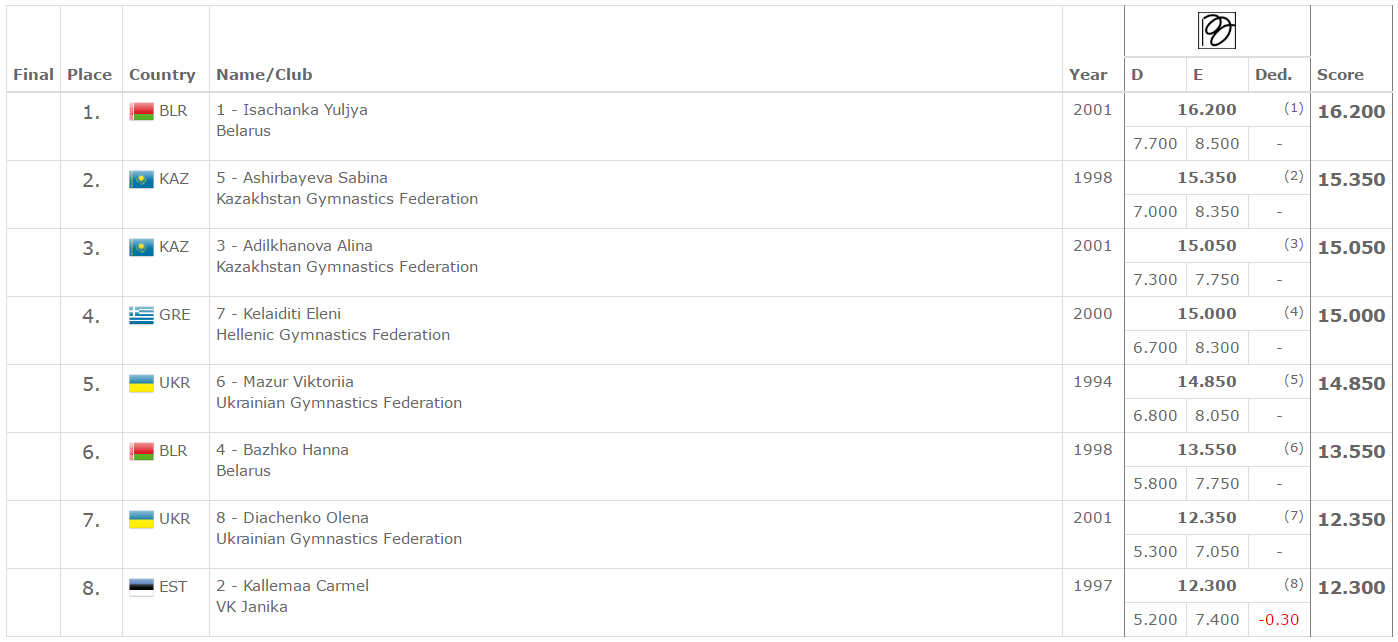
Task: Click the Year column header
Action: click(x=1088, y=75)
